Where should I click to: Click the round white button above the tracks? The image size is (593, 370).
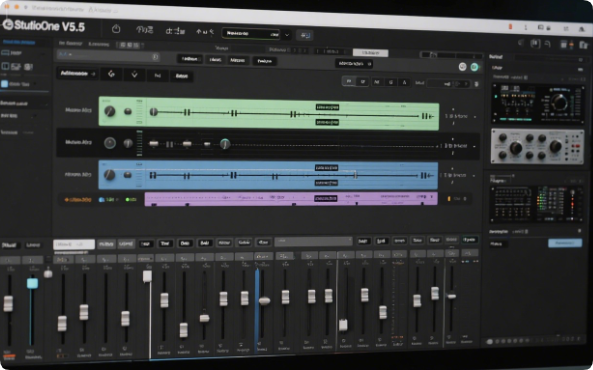point(463,67)
